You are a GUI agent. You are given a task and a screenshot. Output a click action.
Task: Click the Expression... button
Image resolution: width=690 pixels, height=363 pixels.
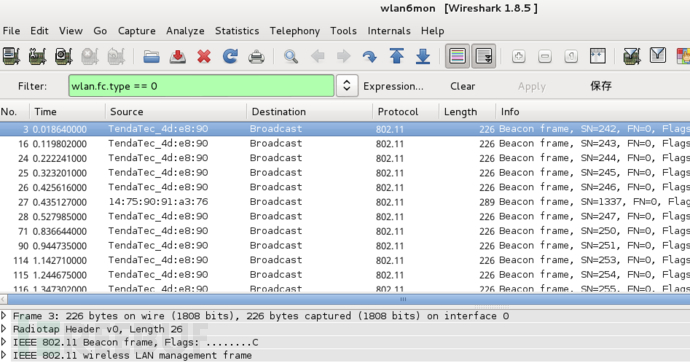pos(393,86)
